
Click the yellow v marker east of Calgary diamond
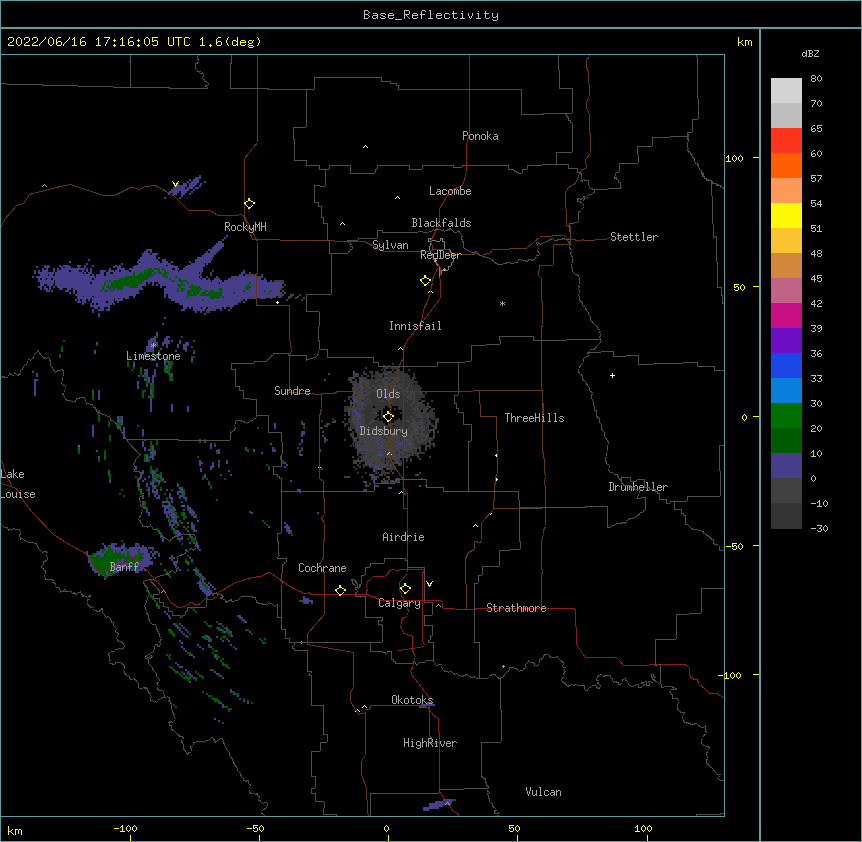pyautogui.click(x=429, y=584)
